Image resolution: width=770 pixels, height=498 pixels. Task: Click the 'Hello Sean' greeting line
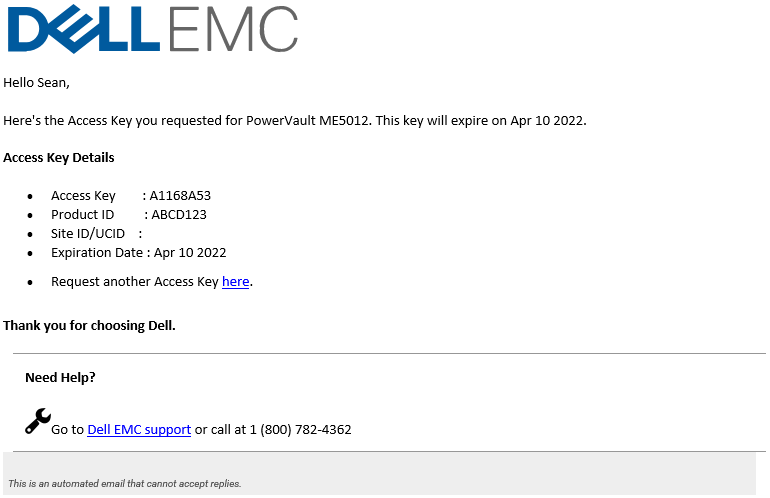coord(37,83)
